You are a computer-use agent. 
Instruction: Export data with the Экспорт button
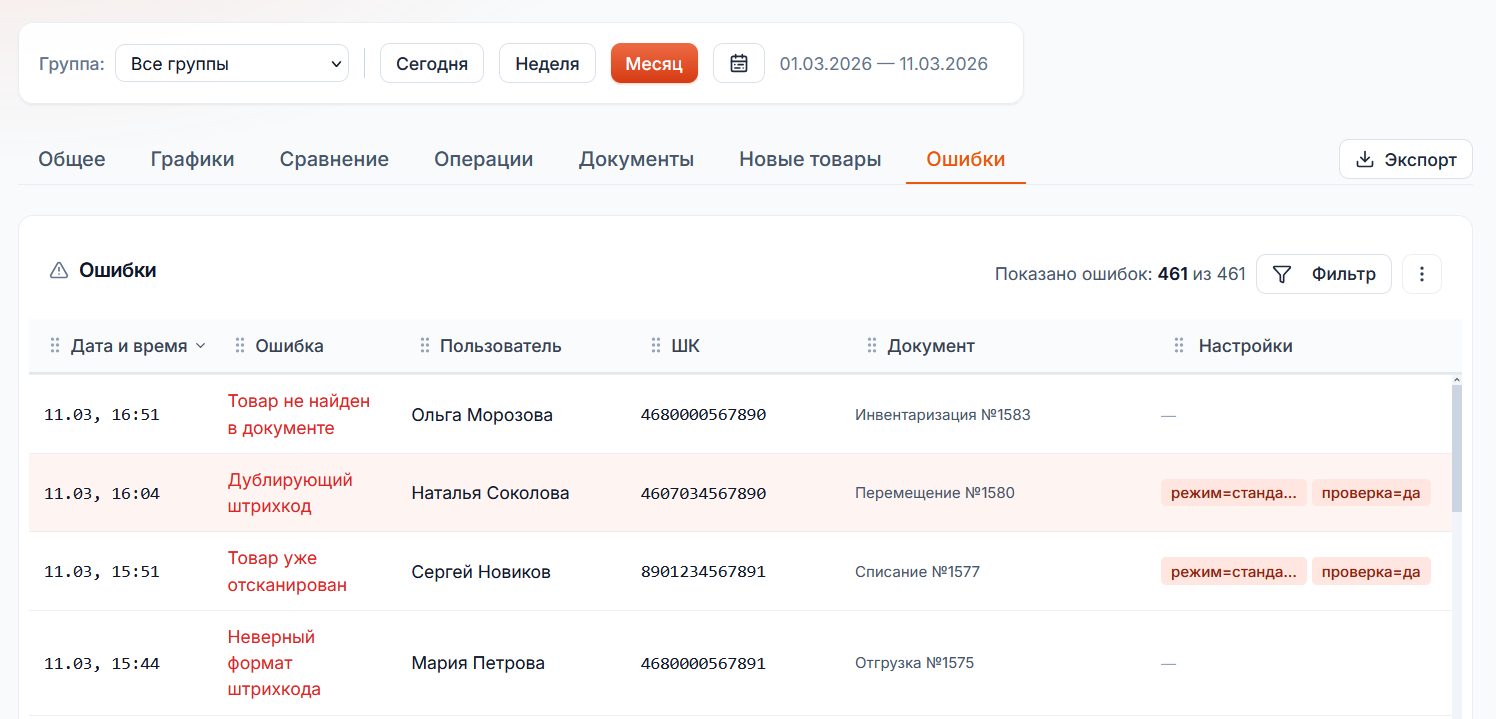pyautogui.click(x=1406, y=159)
